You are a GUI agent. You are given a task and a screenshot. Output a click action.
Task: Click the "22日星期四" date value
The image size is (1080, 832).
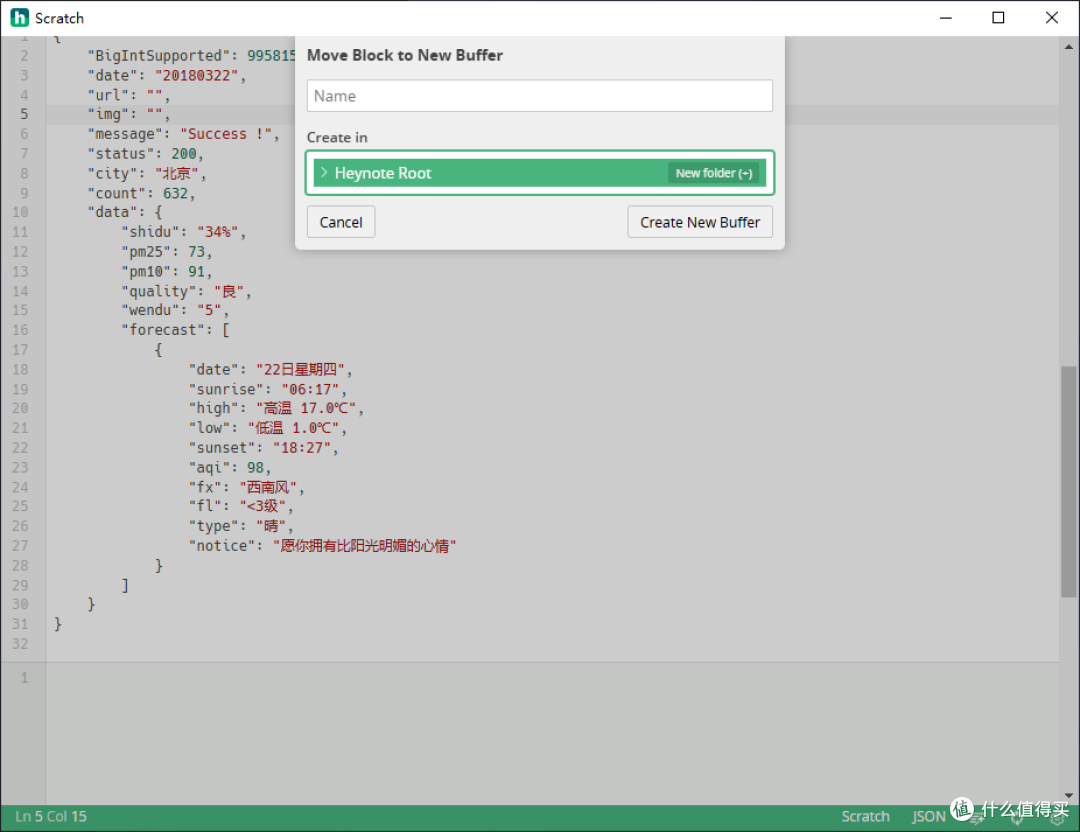pos(300,370)
